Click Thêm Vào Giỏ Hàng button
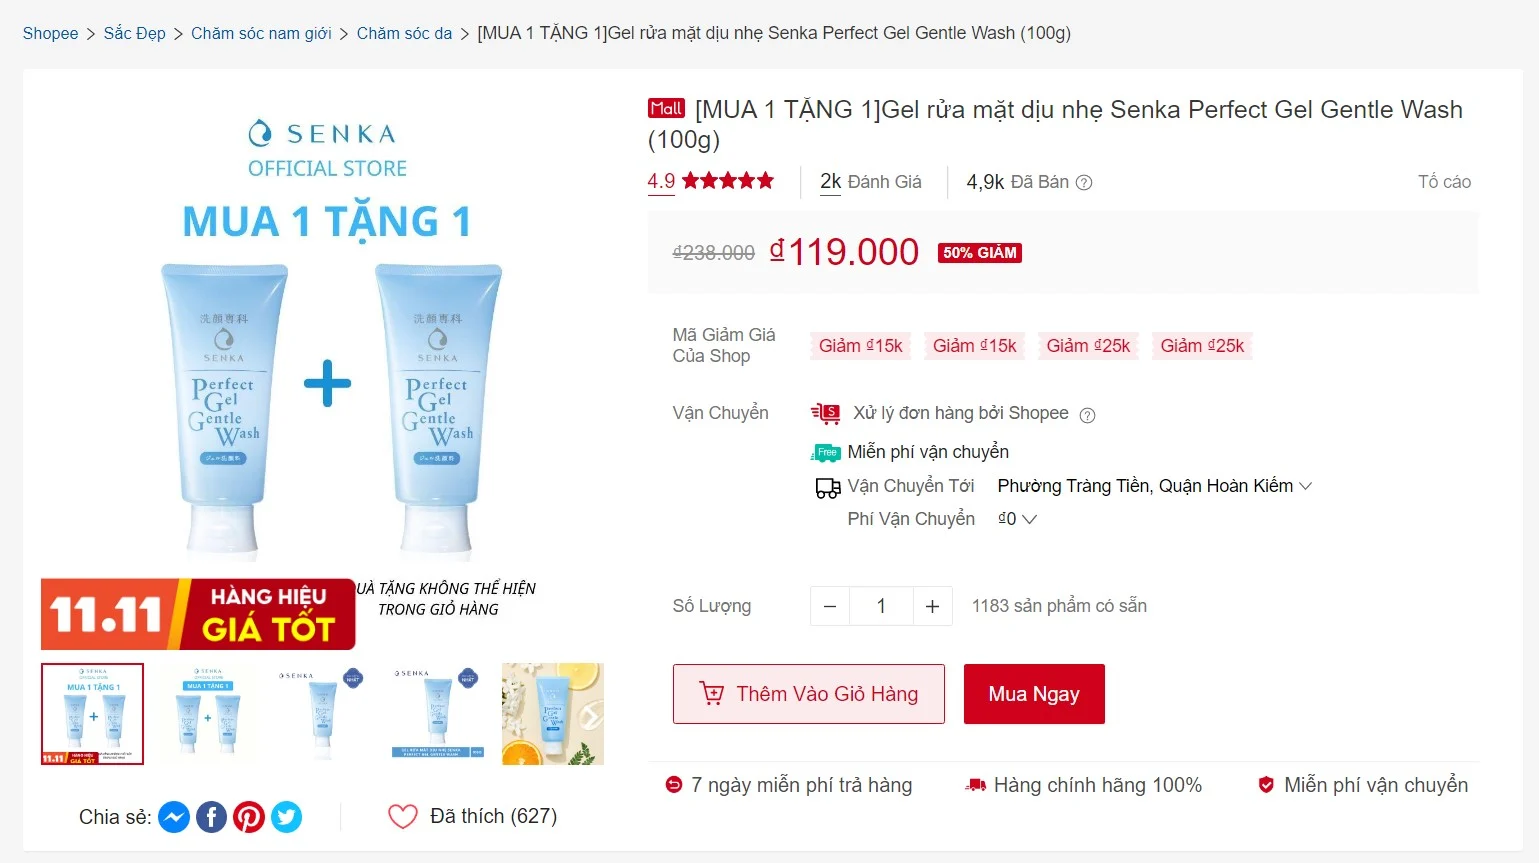 [x=809, y=694]
